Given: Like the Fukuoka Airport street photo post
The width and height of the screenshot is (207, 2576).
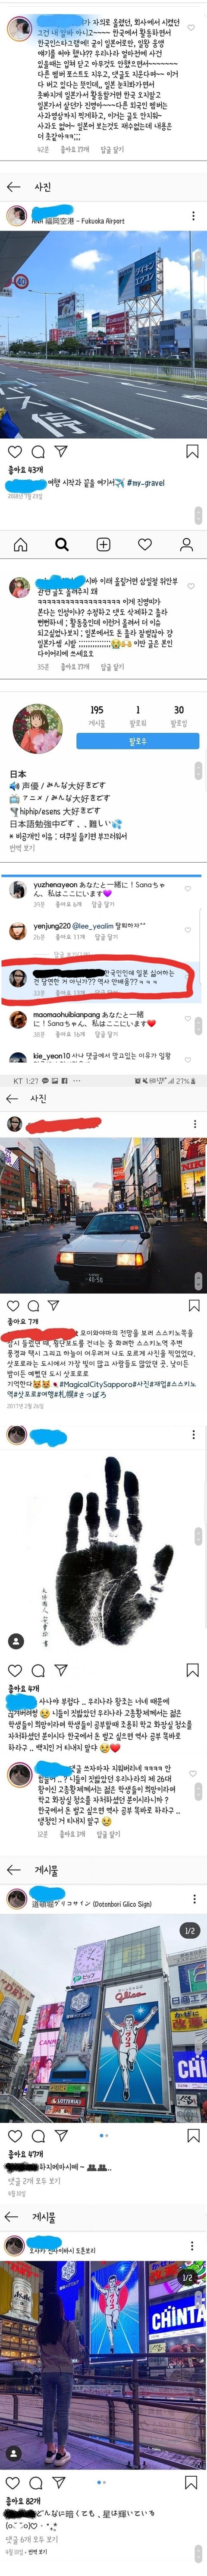Looking at the screenshot, I should 14,452.
